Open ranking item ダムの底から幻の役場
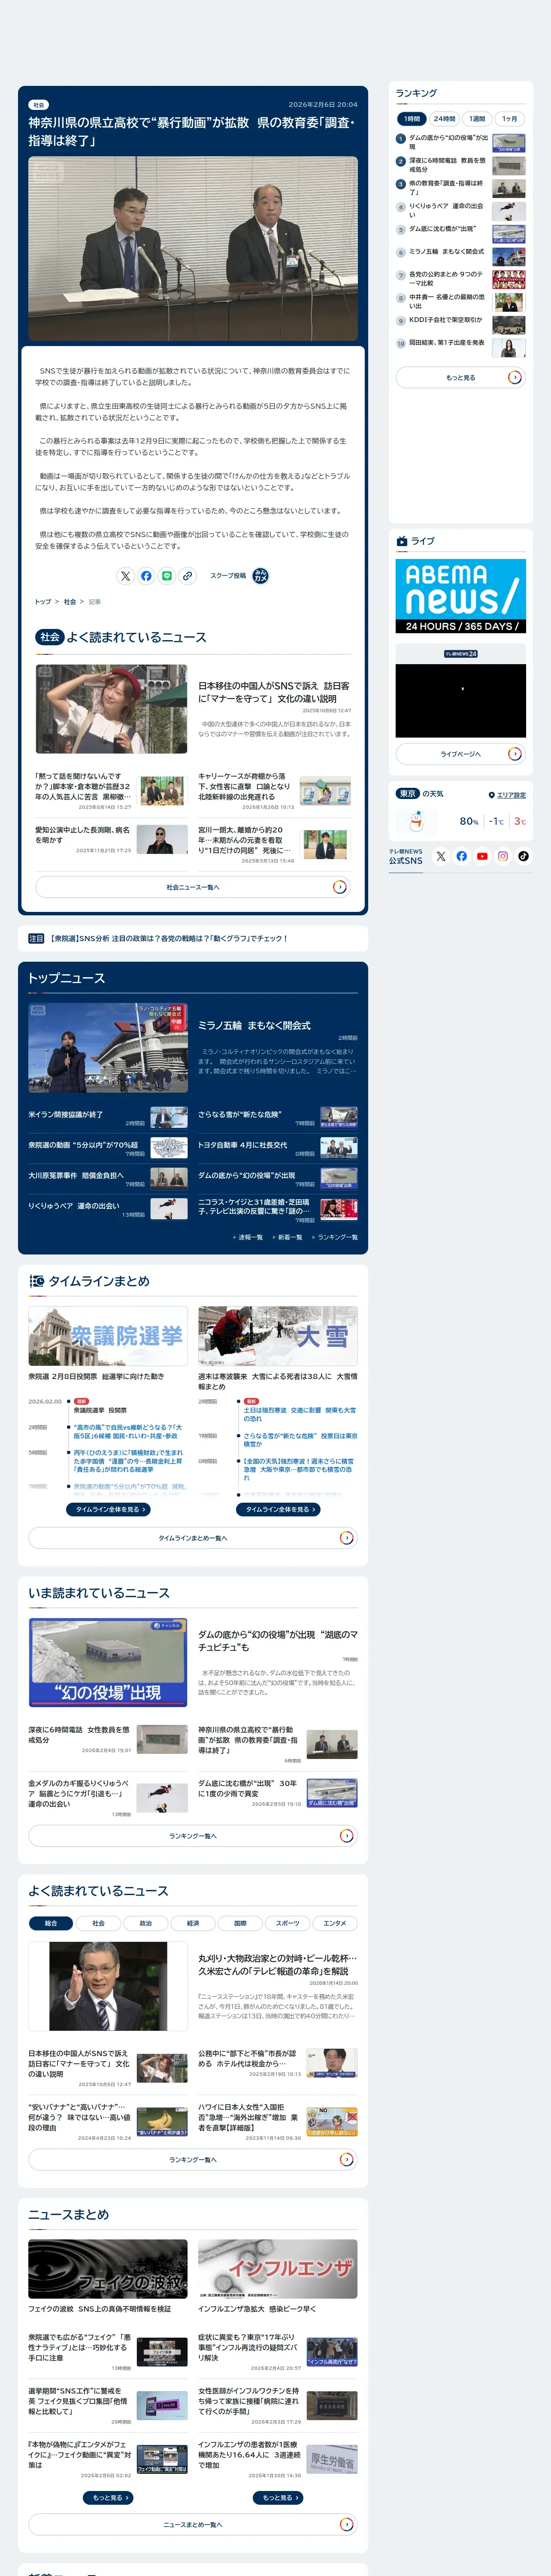The height and width of the screenshot is (2576, 551). (x=460, y=143)
